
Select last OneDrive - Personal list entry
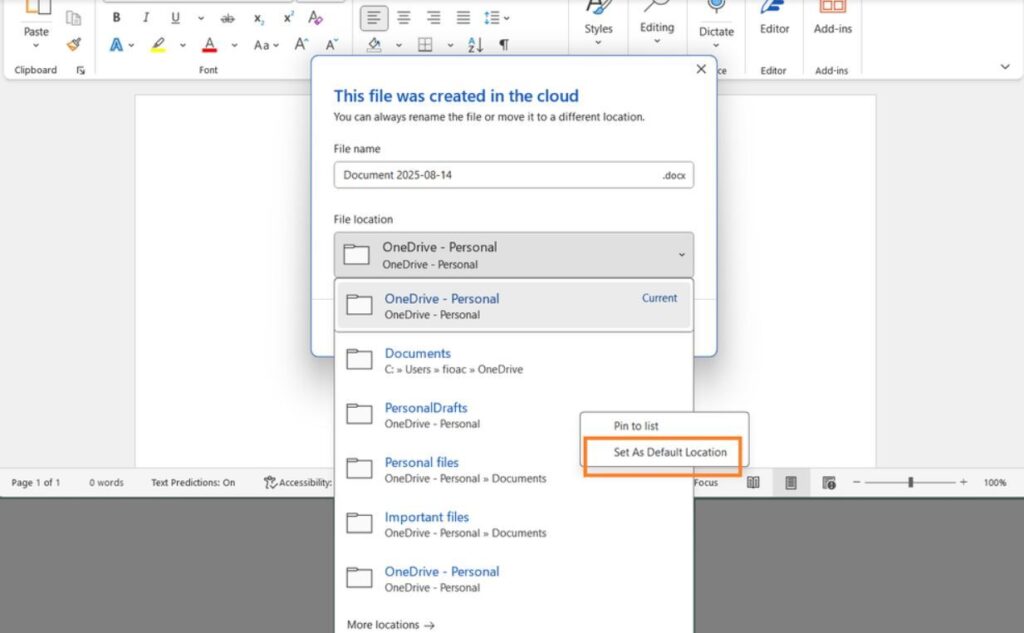[x=513, y=579]
